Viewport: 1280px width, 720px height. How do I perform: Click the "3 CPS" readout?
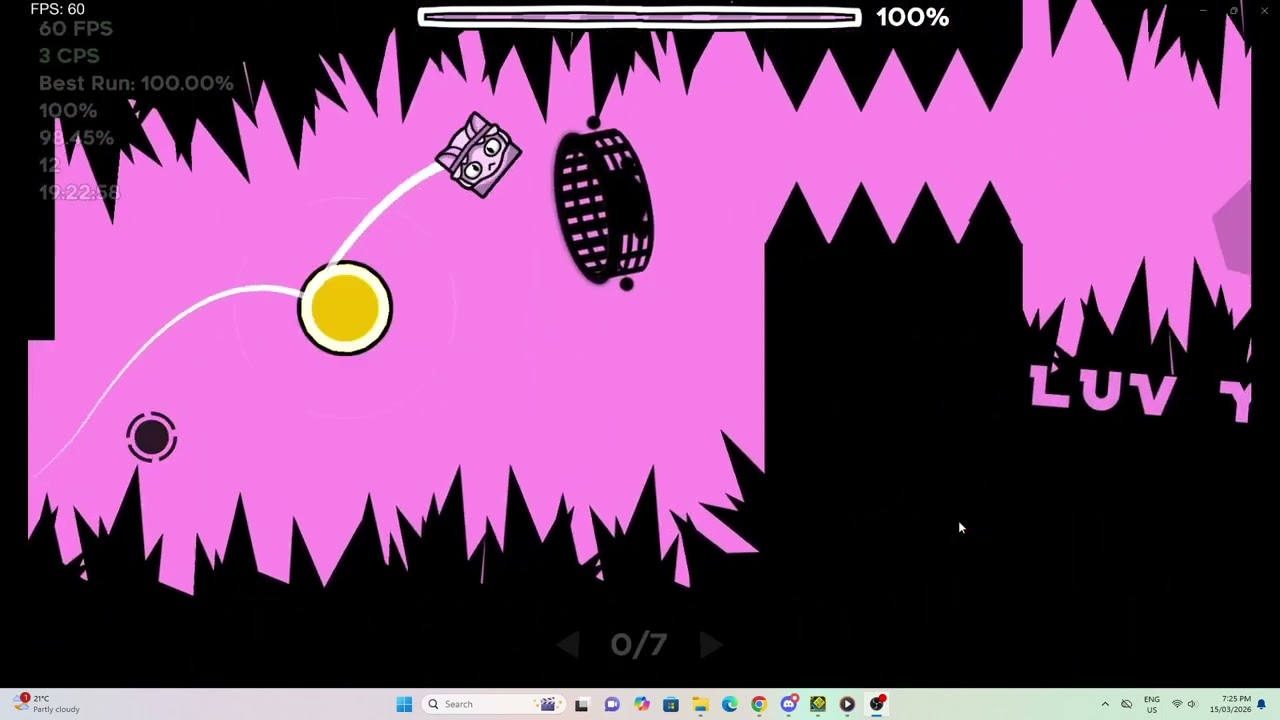69,56
